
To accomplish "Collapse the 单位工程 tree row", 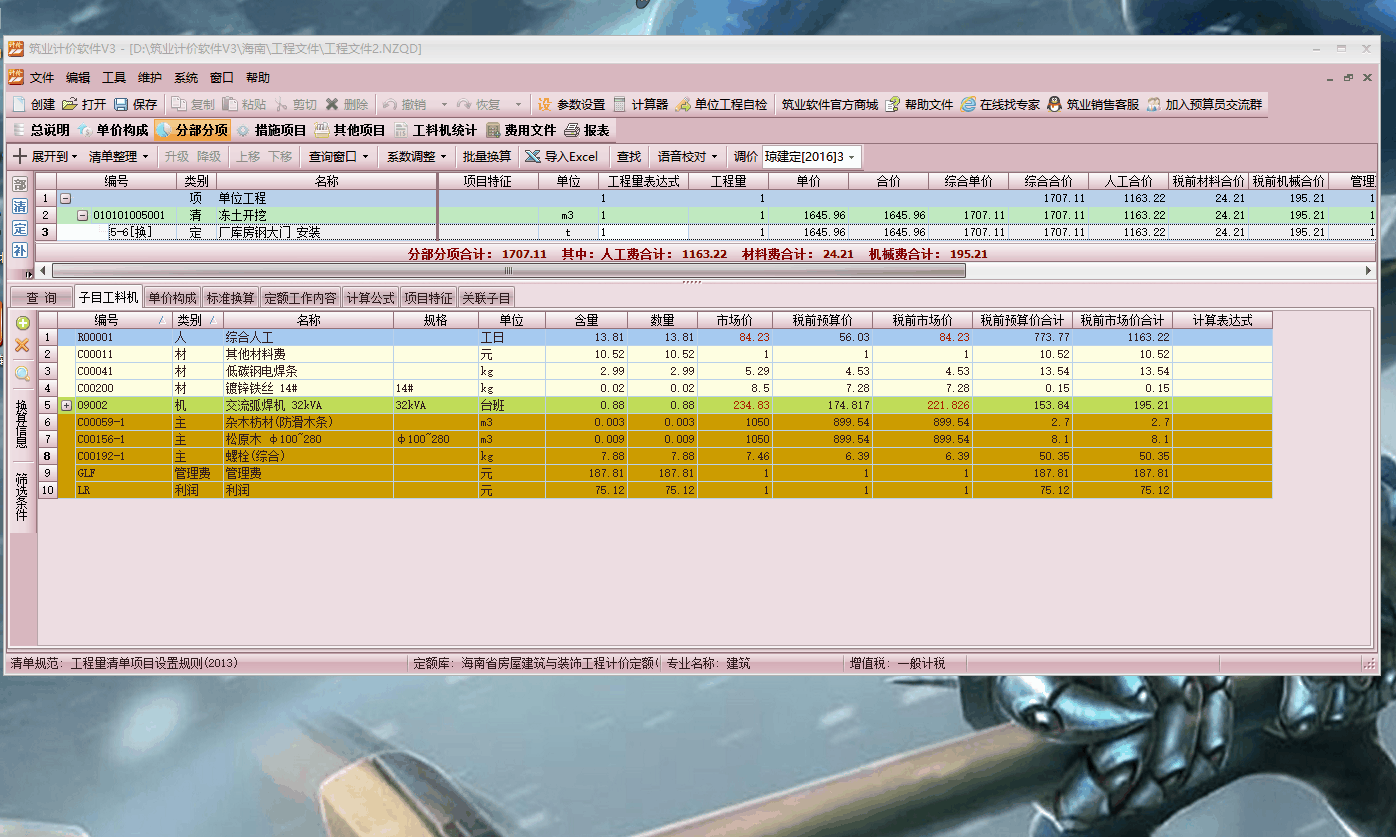I will click(63, 198).
